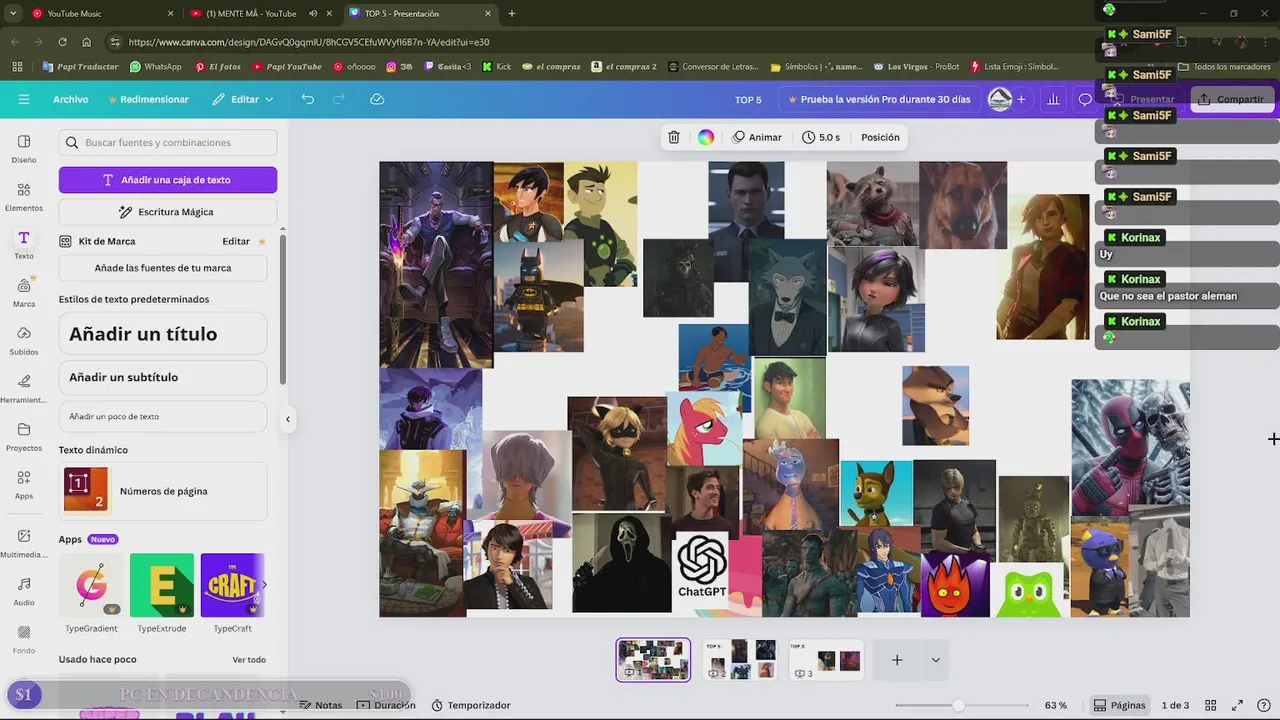1280x720 pixels.
Task: Click Añadir una caja de texto button
Action: pos(168,180)
